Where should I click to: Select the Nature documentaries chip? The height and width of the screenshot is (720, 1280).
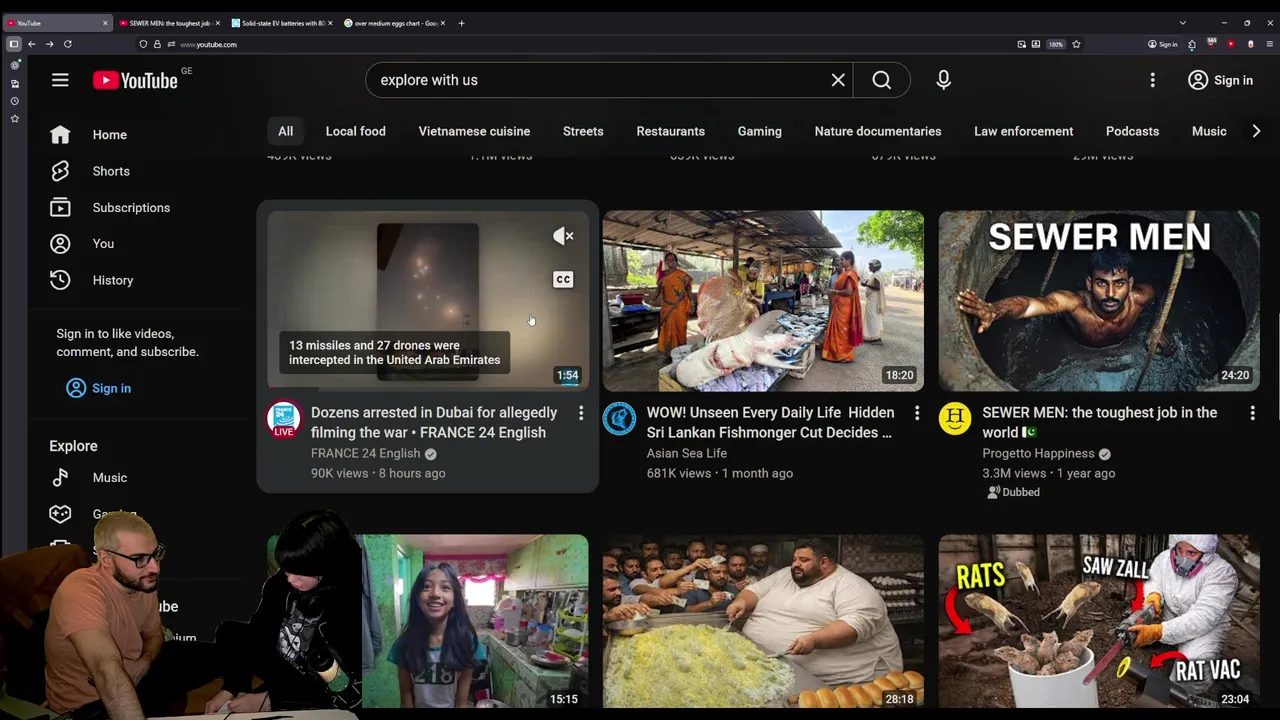tap(878, 131)
